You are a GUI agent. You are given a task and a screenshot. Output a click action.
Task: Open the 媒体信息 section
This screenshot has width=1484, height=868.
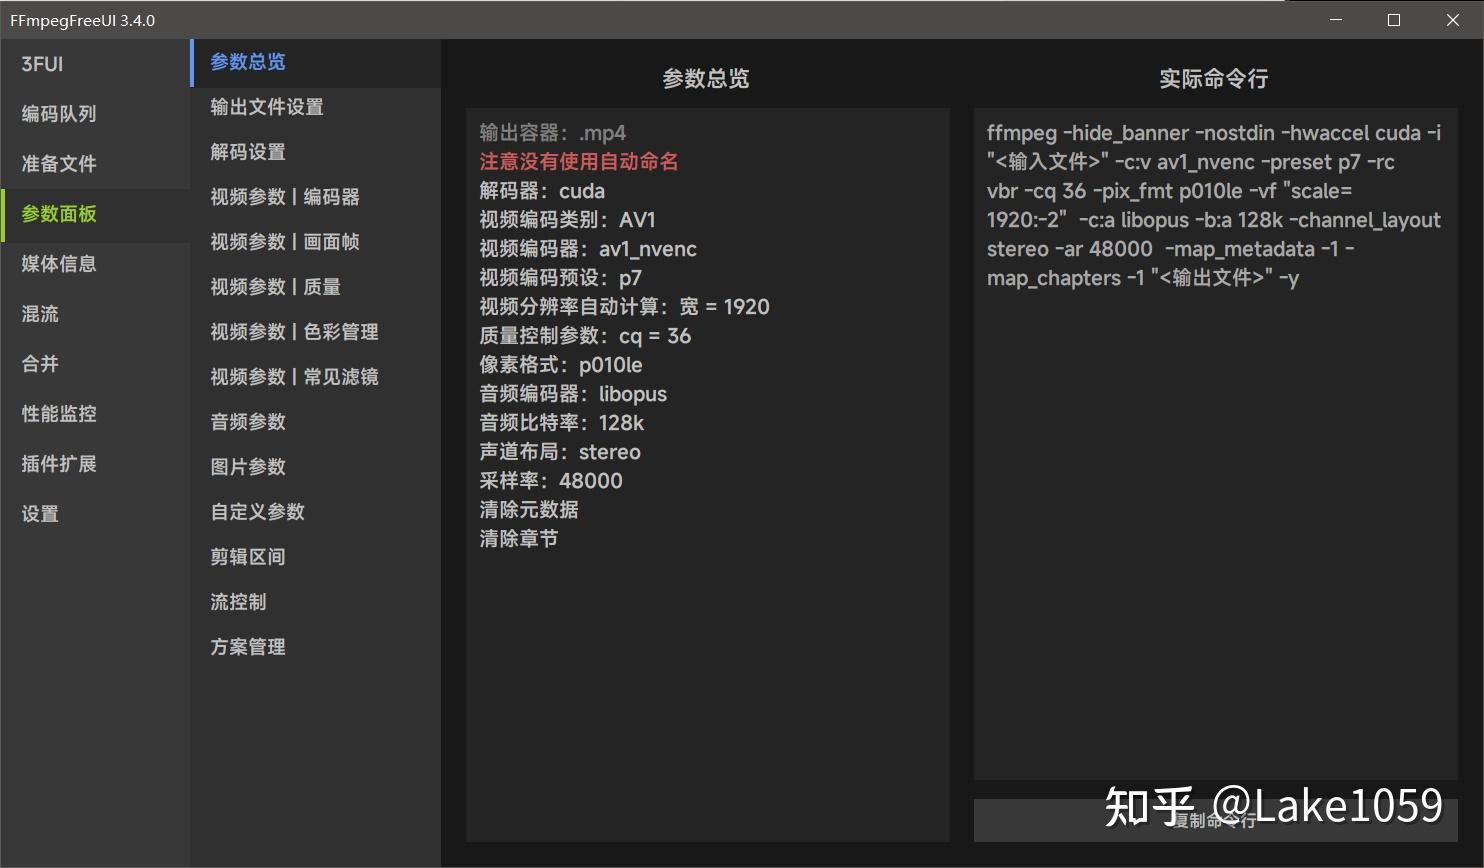pos(61,263)
